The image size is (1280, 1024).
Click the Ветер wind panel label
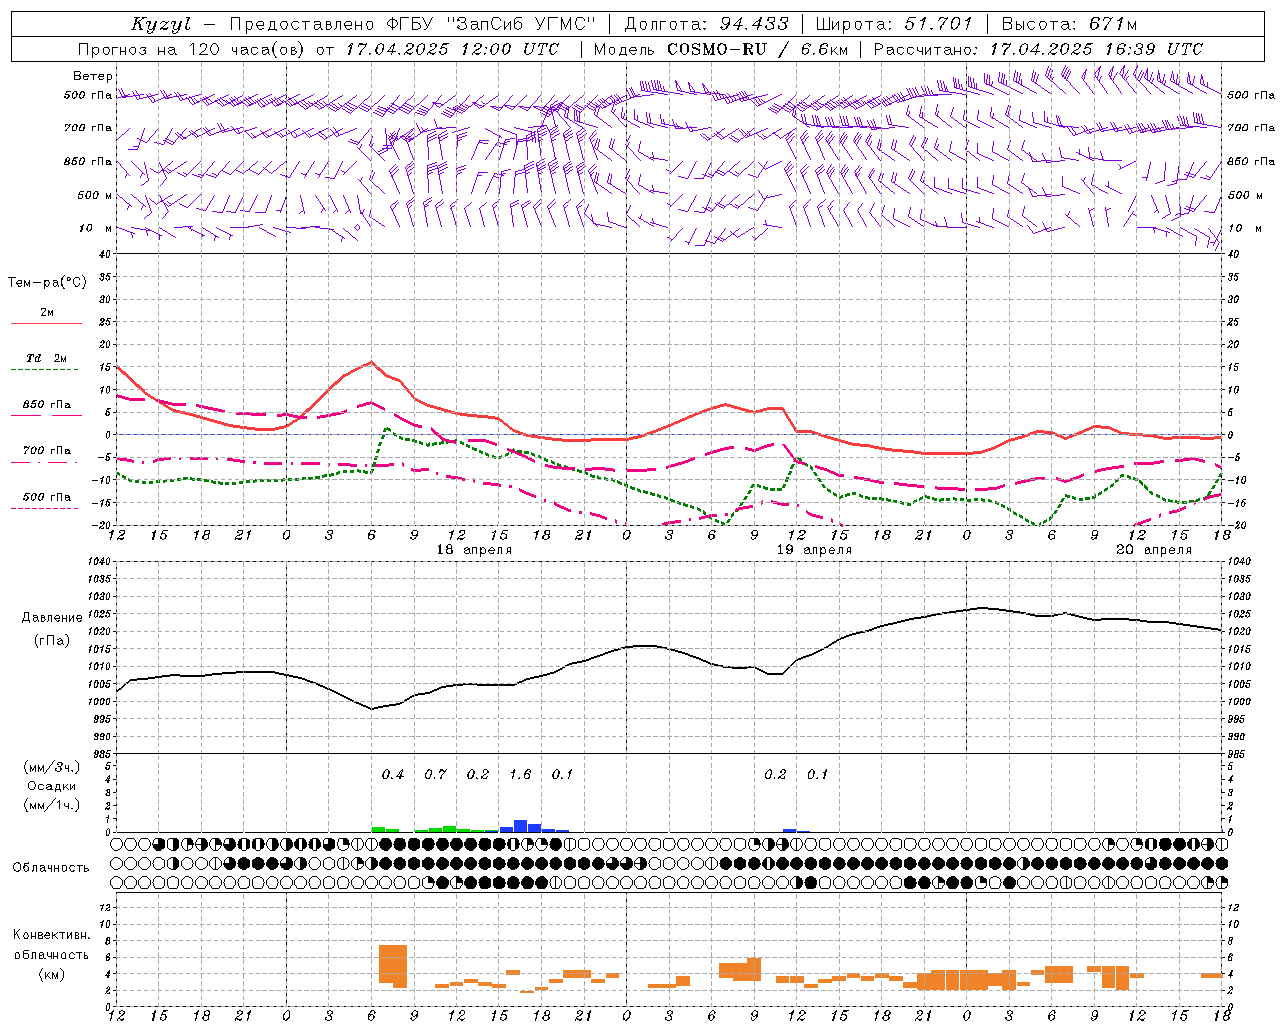(x=93, y=76)
